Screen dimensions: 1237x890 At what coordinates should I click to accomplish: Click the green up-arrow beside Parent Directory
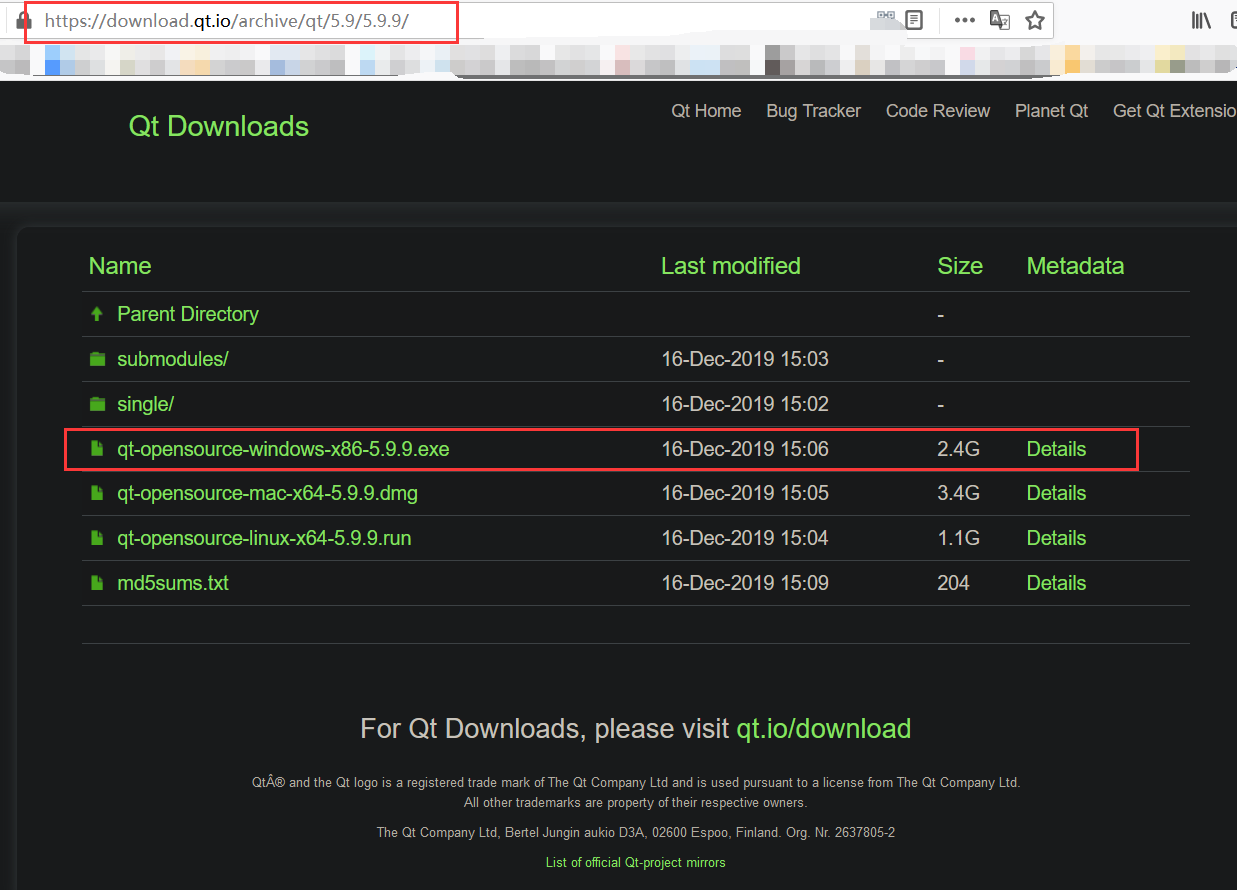(x=96, y=313)
